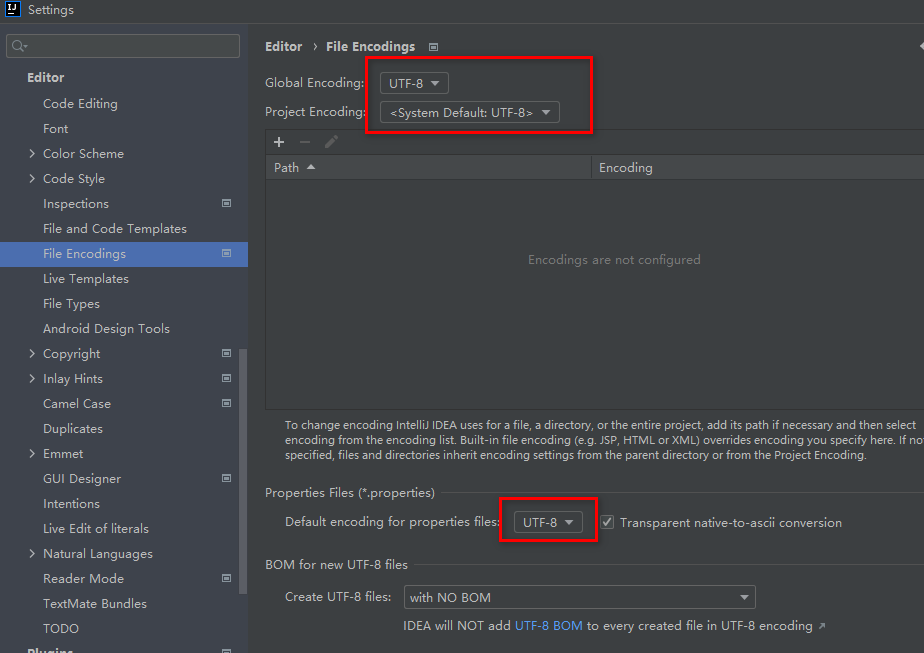The image size is (924, 653).
Task: Select File Encodings in the sidebar
Action: point(124,254)
